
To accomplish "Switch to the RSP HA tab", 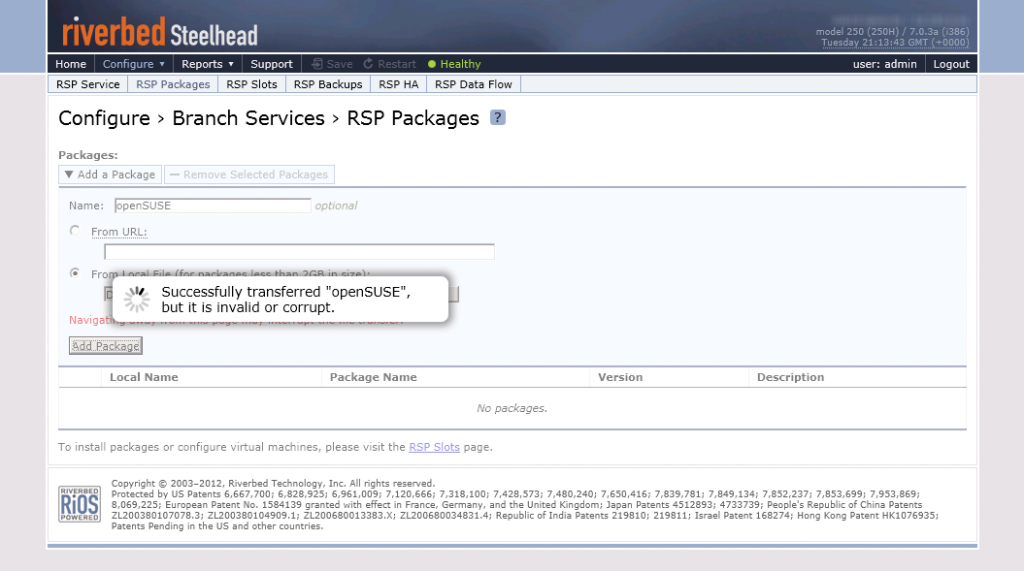I will point(398,84).
